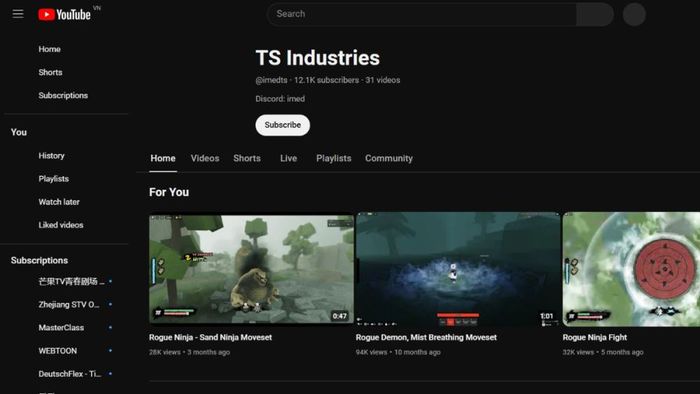Open Sand Ninja Moveset video thumbnail
Screen dimensions: 700x394
coord(251,269)
